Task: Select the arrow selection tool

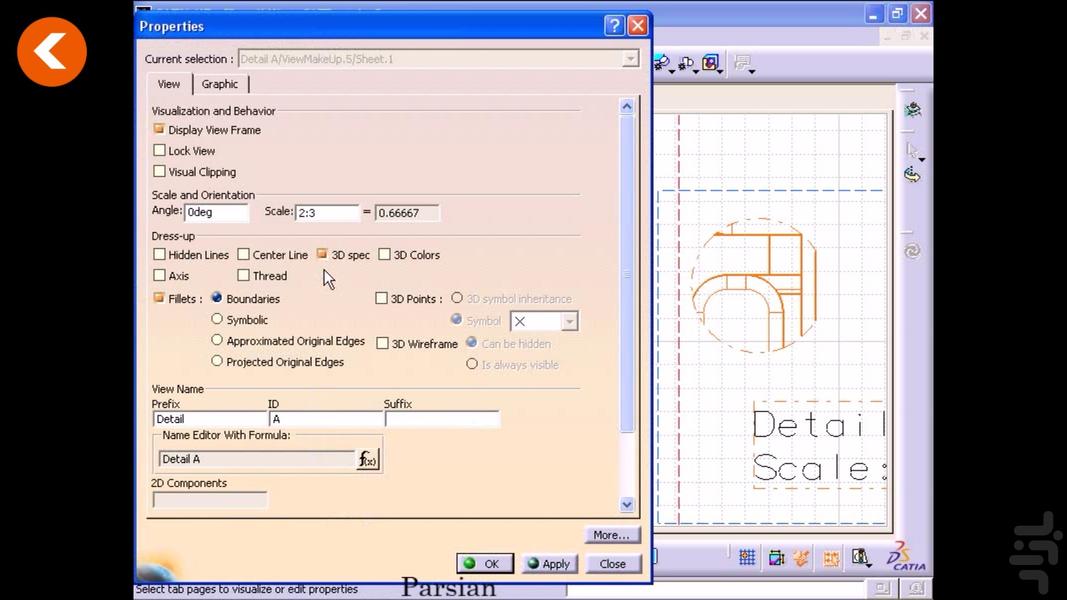Action: [912, 149]
